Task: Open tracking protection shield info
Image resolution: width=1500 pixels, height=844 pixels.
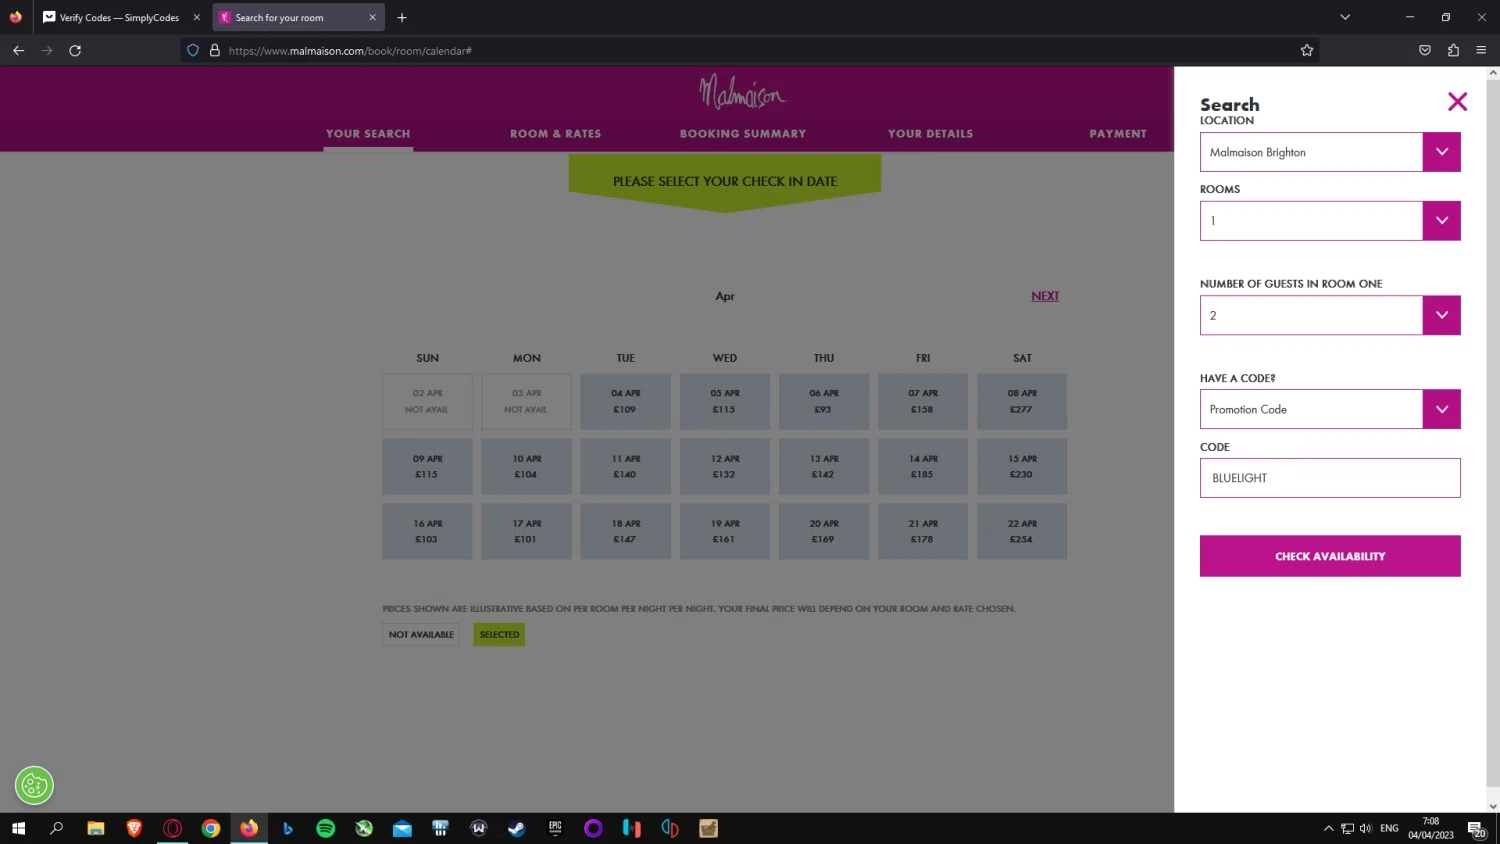Action: coord(193,50)
